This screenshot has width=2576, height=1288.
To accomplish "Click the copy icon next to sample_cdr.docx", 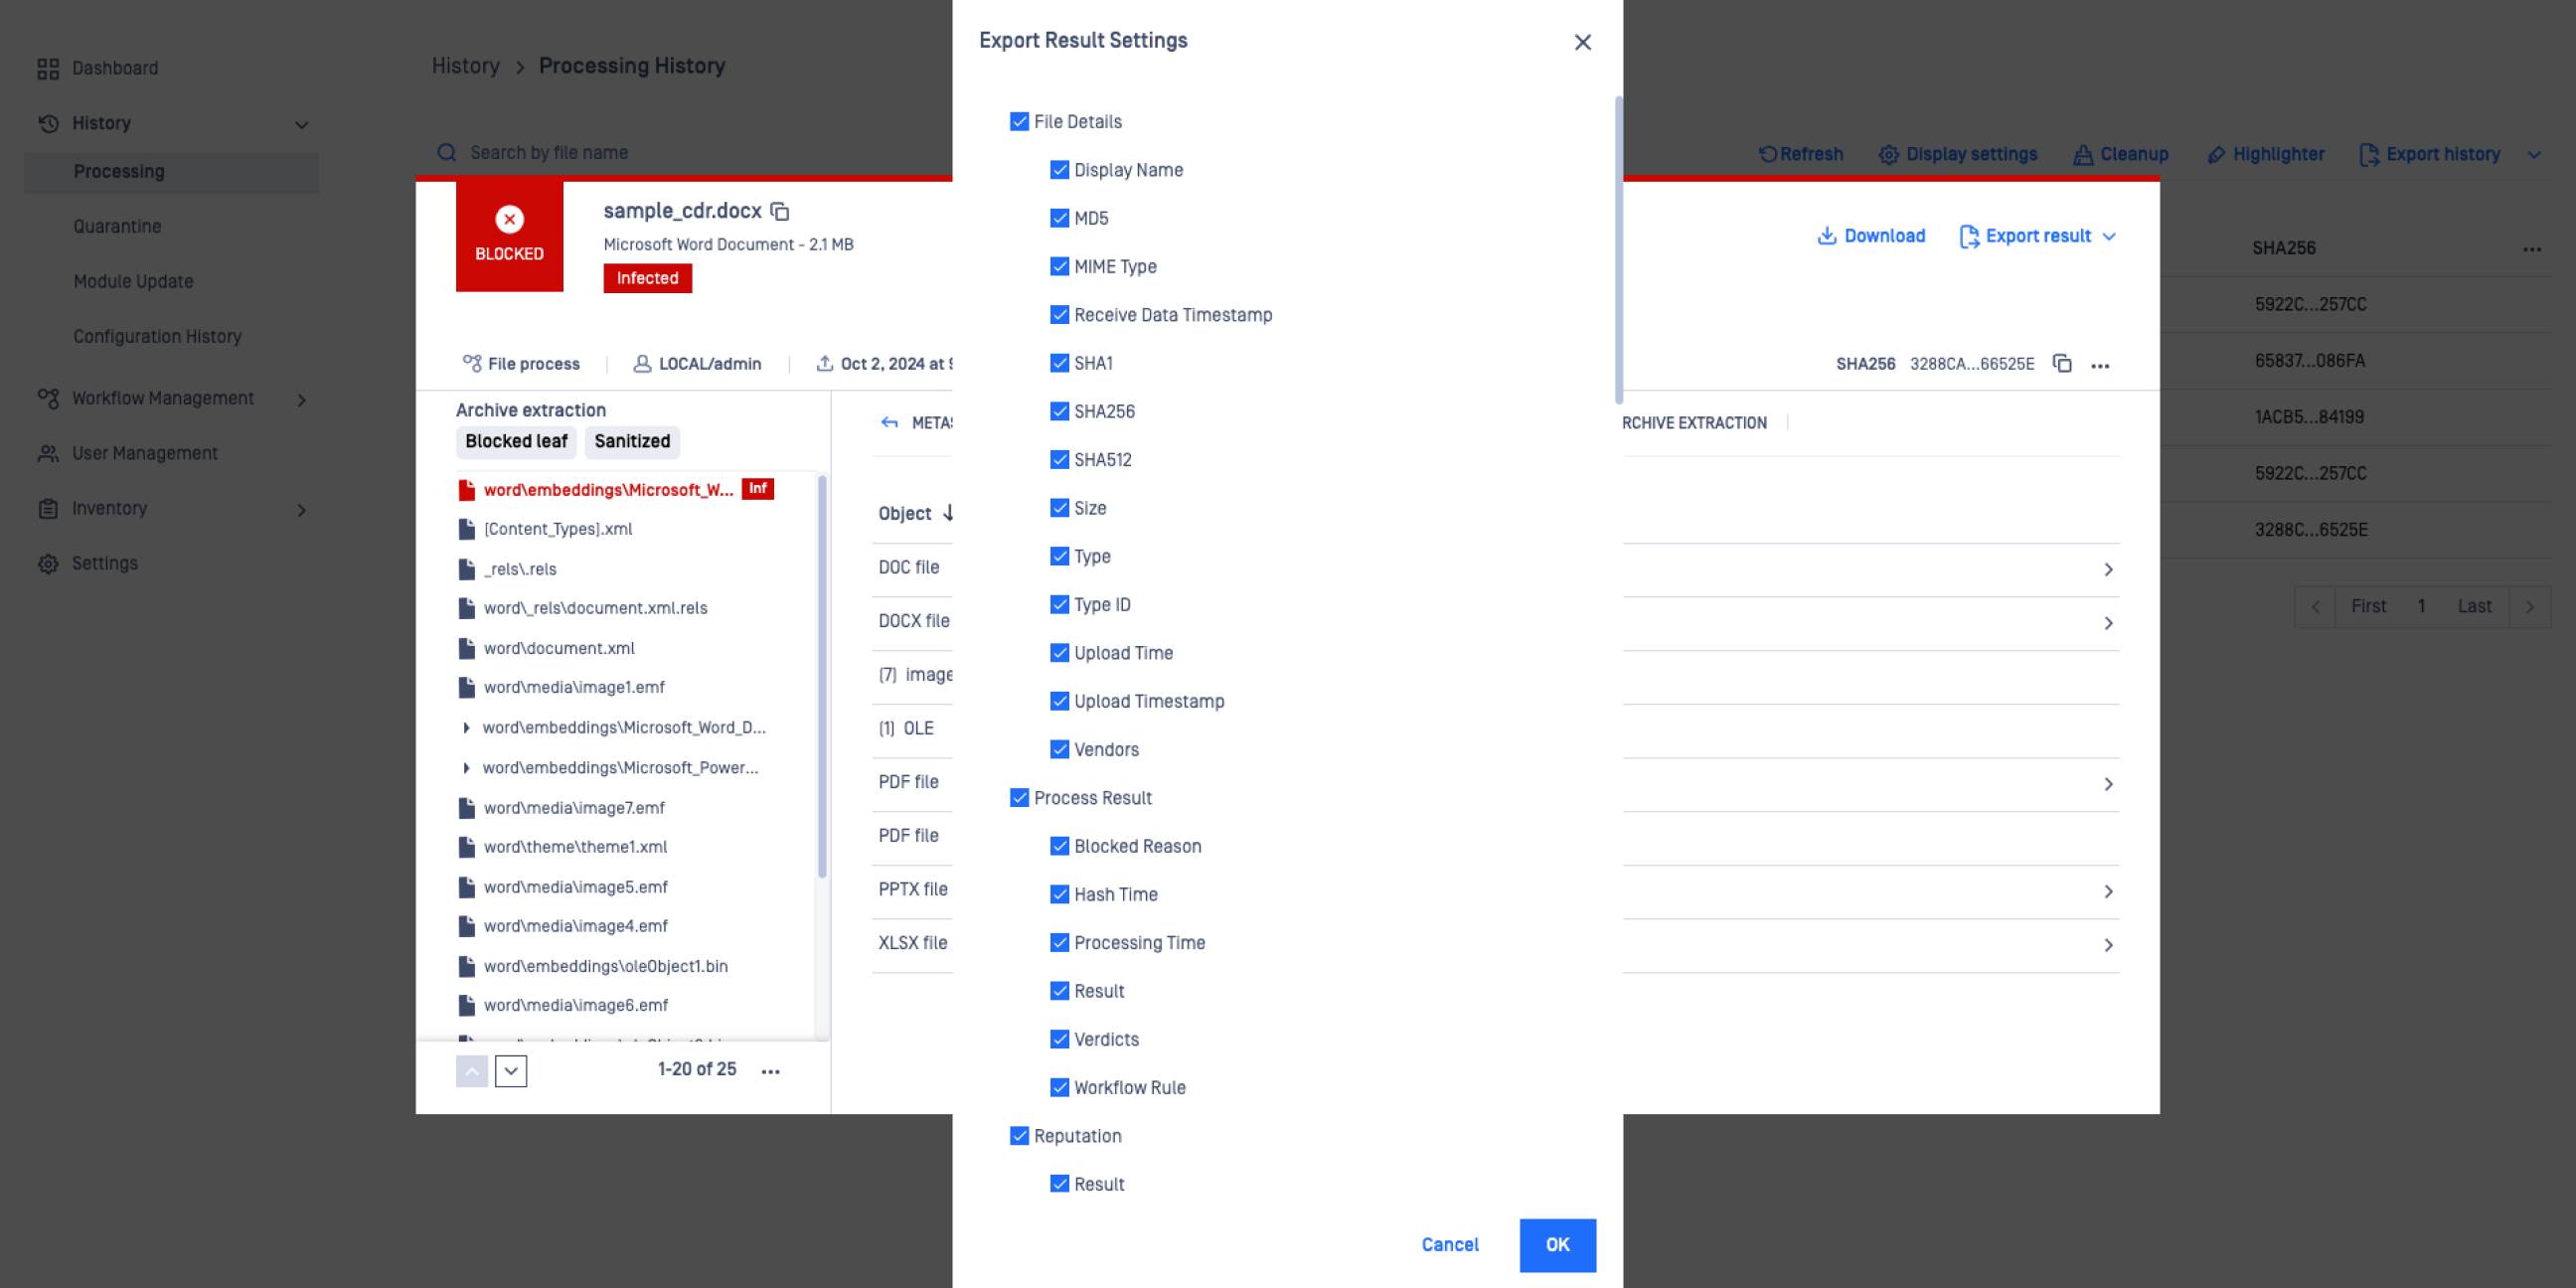I will click(780, 212).
